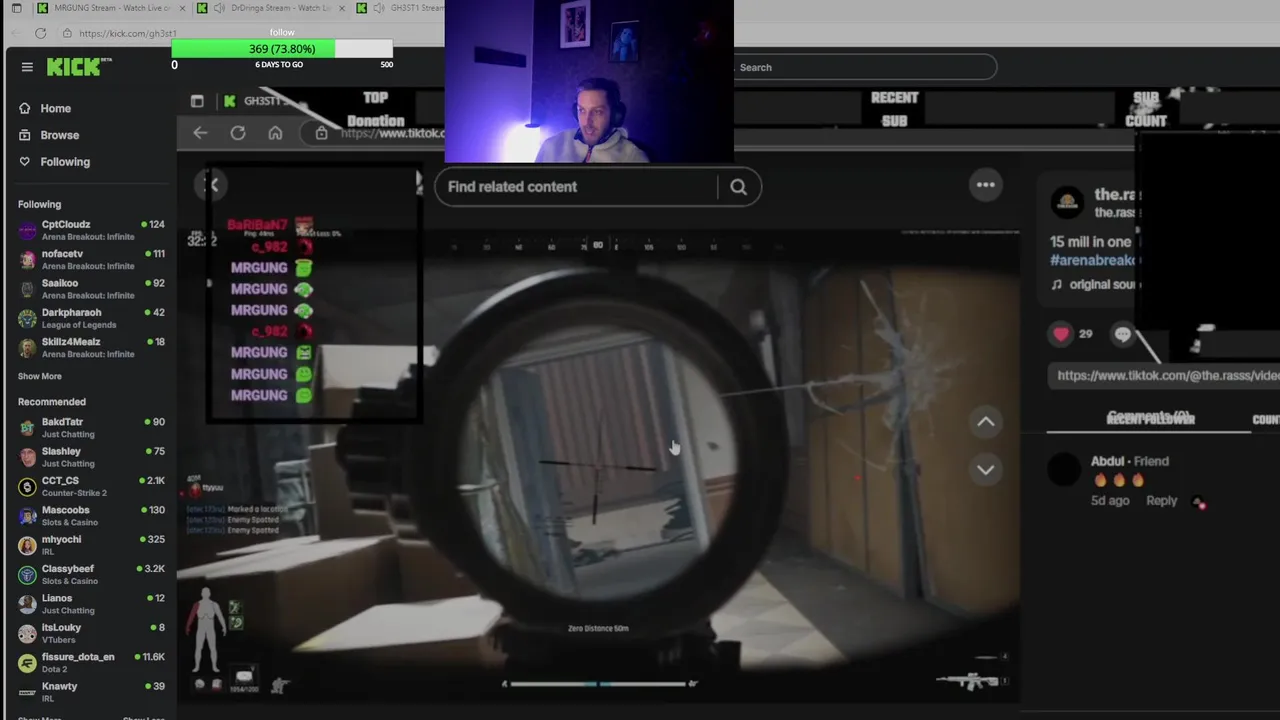
Task: Expand Following list with Show More
Action: [40, 376]
